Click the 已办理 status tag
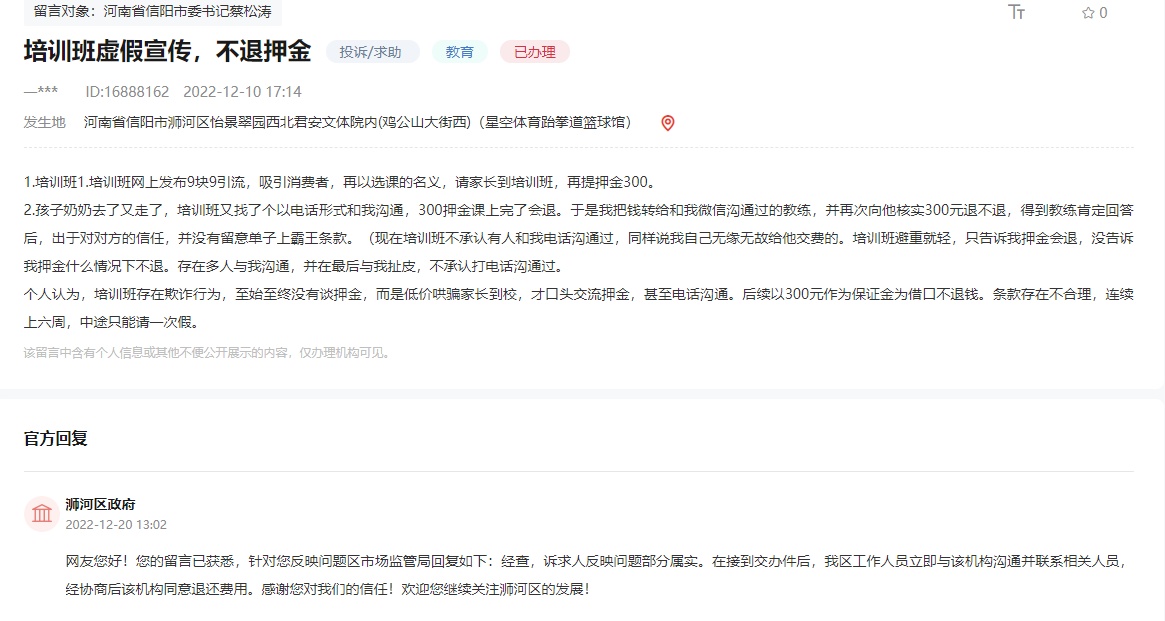The image size is (1165, 621). [534, 52]
